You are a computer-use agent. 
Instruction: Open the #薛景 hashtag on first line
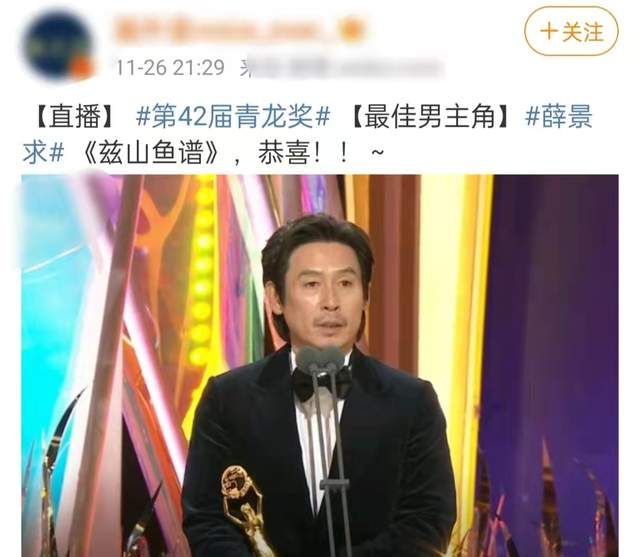click(559, 116)
